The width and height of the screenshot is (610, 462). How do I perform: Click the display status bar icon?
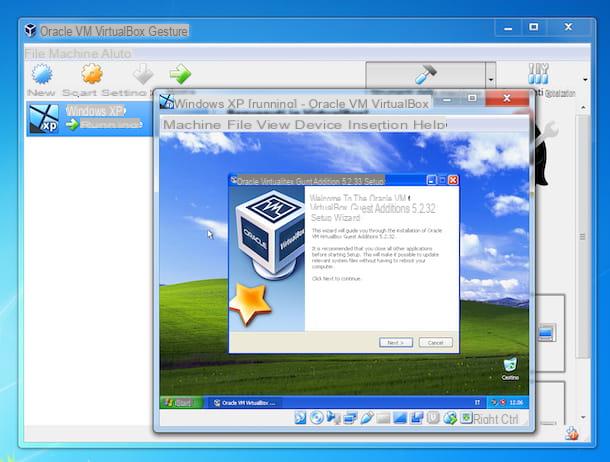pyautogui.click(x=400, y=418)
